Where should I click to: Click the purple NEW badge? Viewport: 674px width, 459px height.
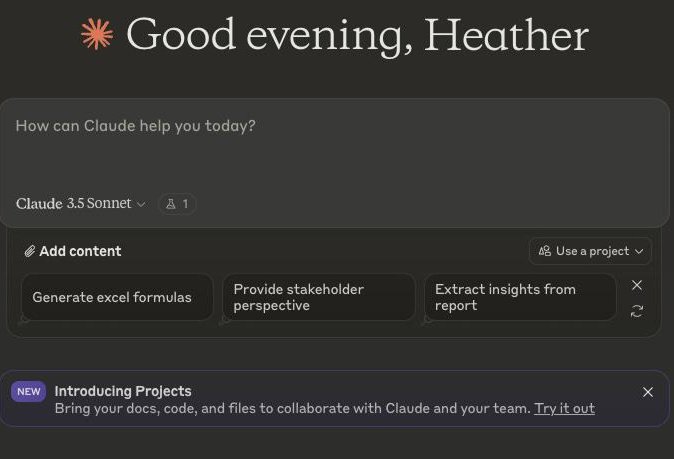(29, 392)
